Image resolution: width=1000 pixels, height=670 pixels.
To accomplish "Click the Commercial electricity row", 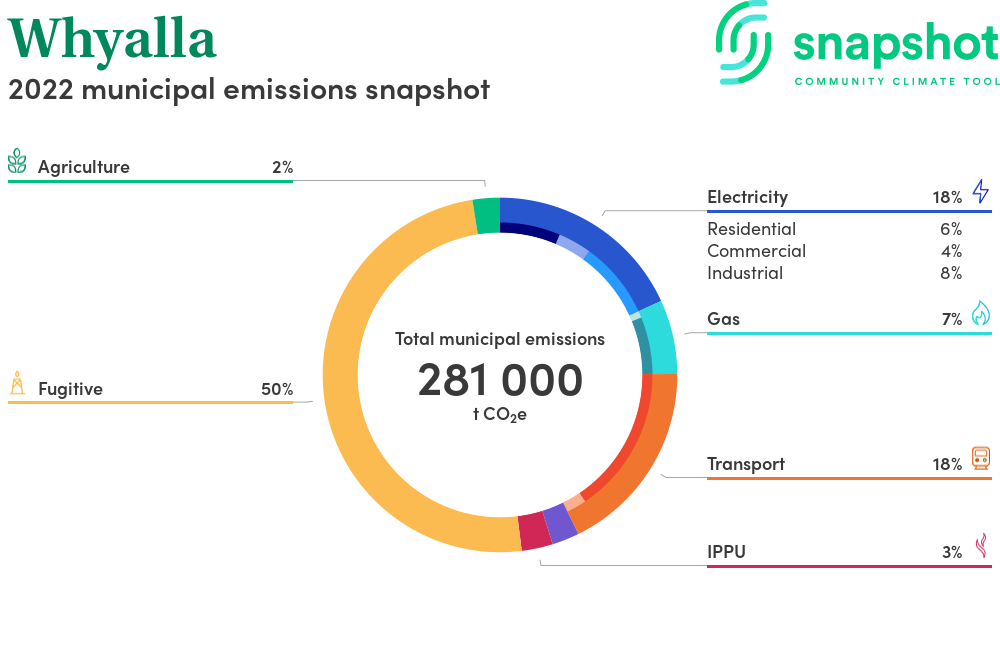I will (834, 251).
